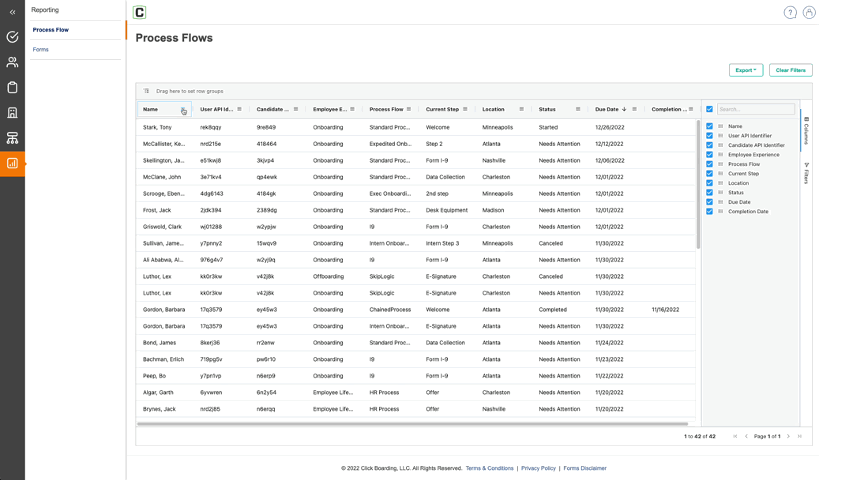Toggle the select-all columns checkbox
This screenshot has height=480, width=853.
709,109
